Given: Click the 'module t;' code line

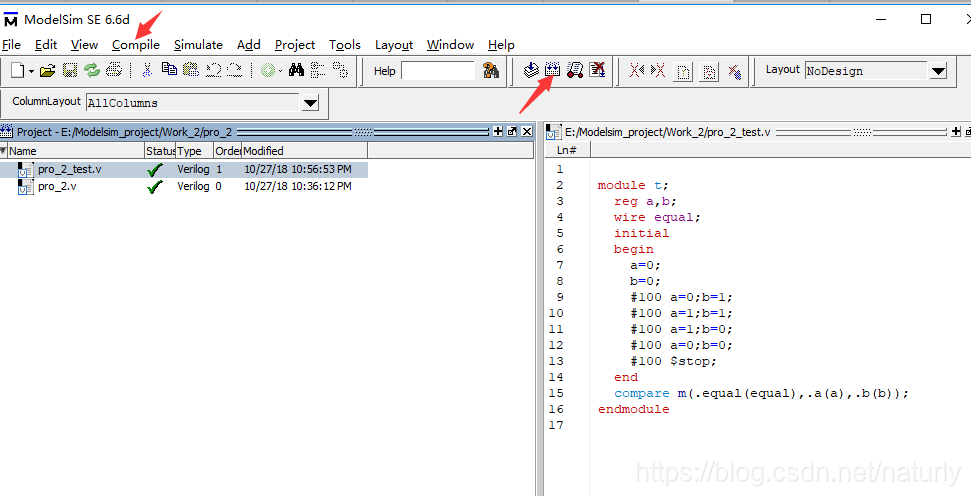Looking at the screenshot, I should click(x=633, y=185).
